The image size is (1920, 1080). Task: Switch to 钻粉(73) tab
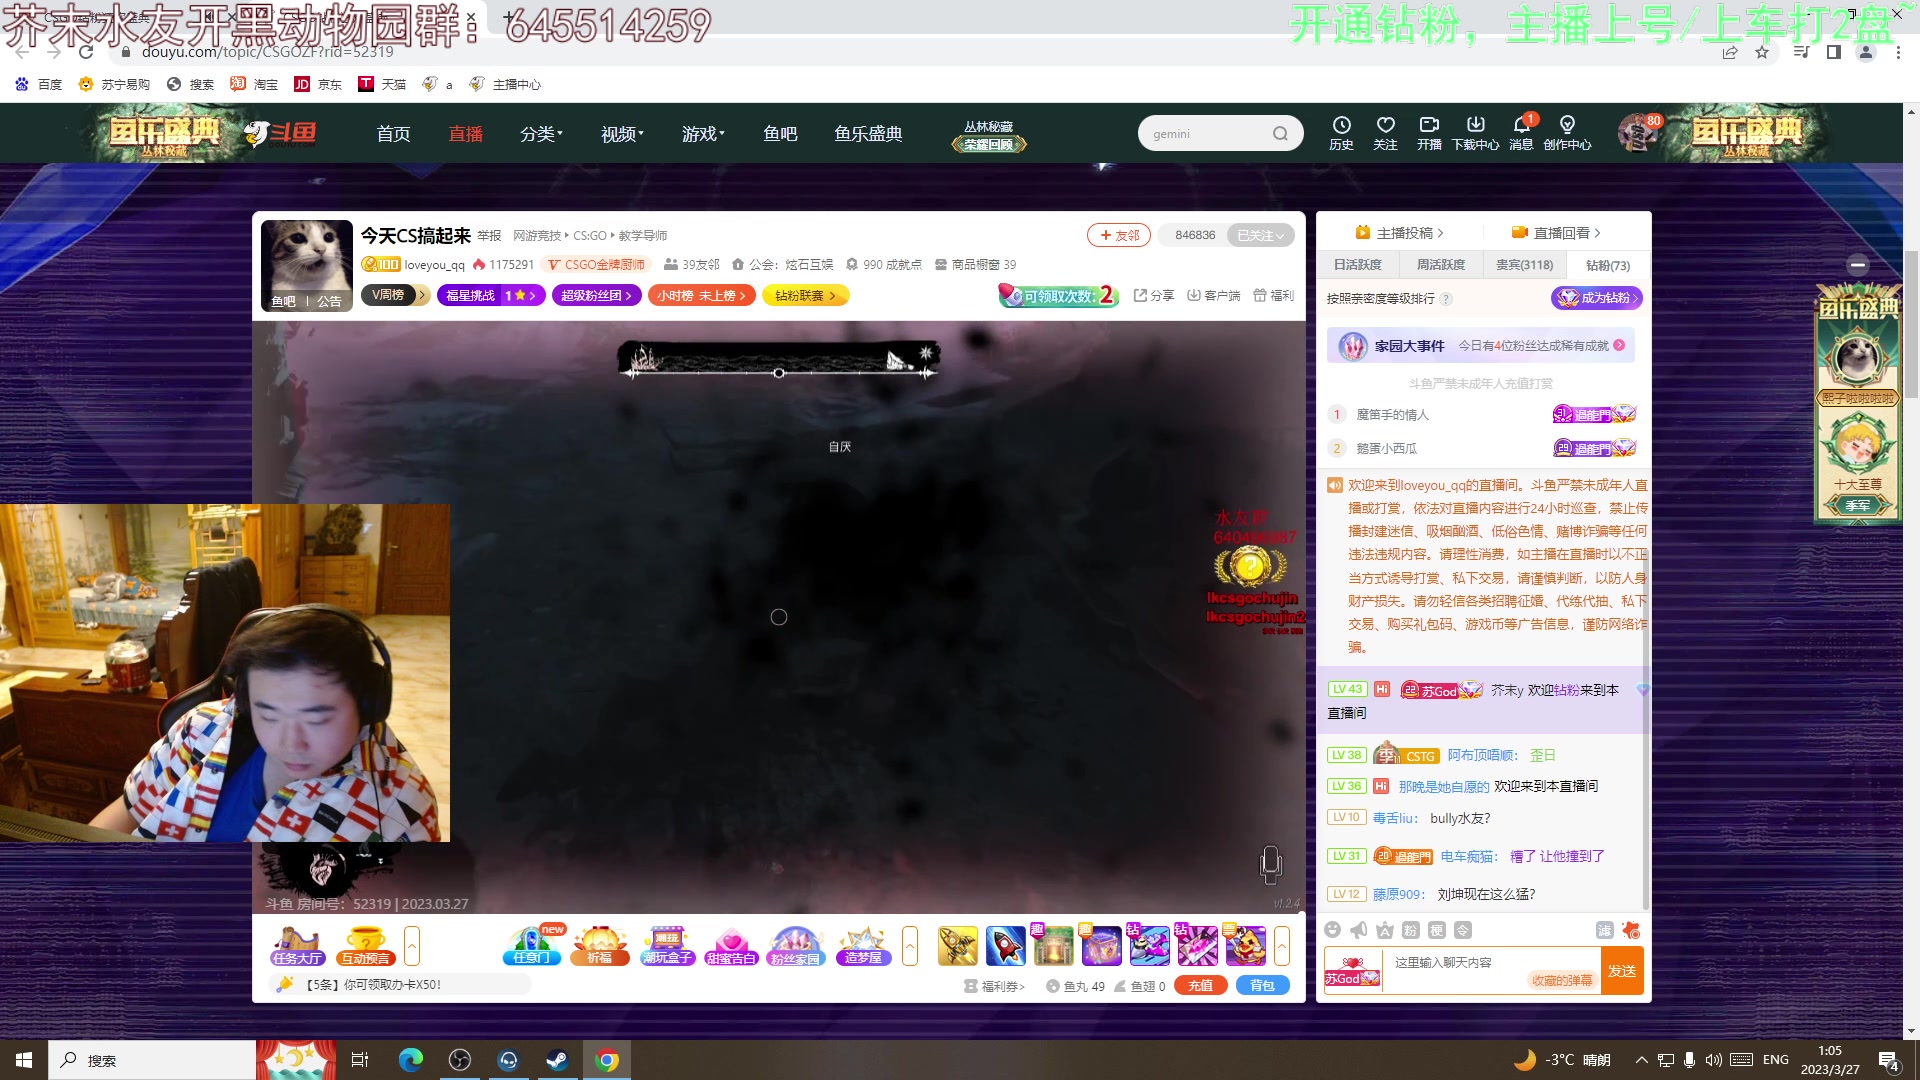pyautogui.click(x=1607, y=265)
